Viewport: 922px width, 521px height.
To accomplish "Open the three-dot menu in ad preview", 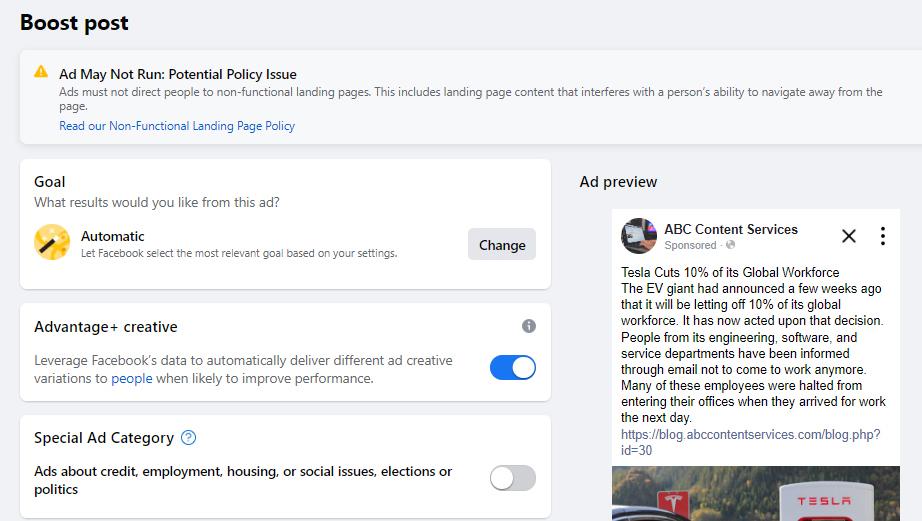I will pyautogui.click(x=883, y=236).
